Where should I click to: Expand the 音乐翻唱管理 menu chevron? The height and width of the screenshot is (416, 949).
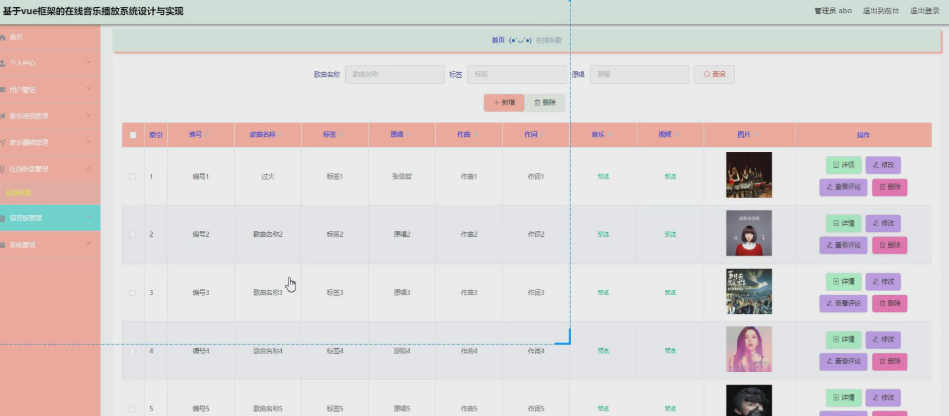point(89,142)
